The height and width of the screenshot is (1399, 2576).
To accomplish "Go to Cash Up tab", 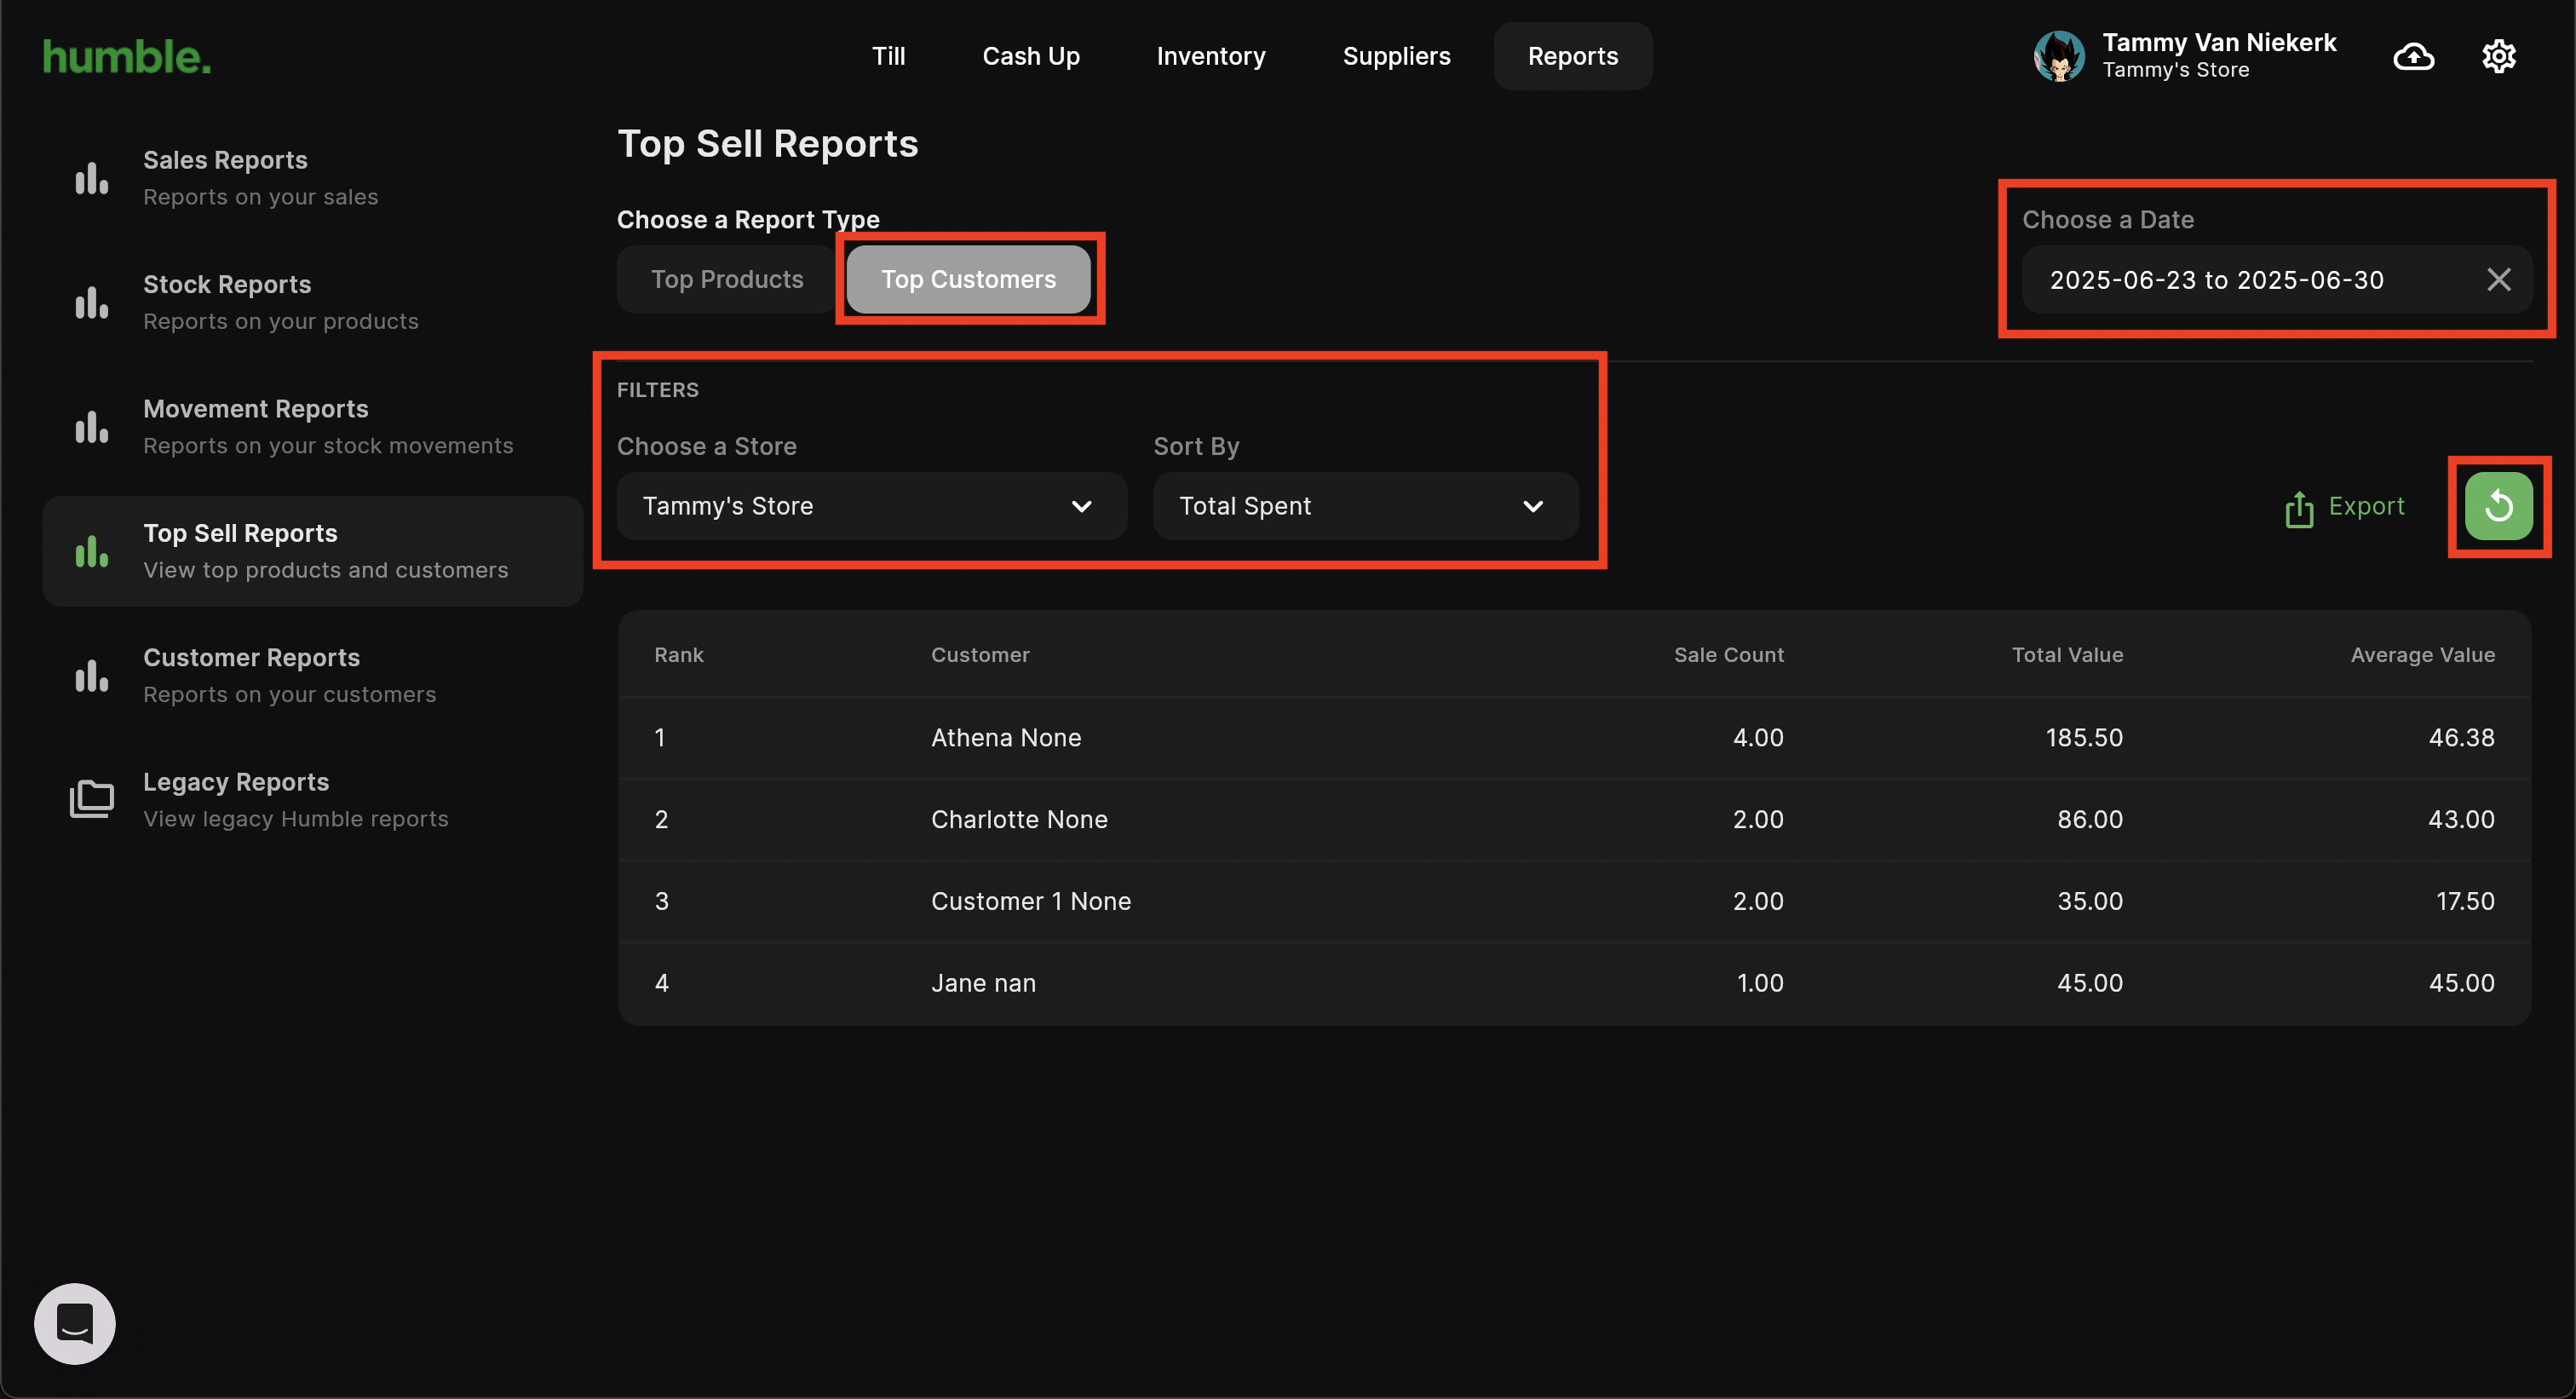I will coord(1031,57).
